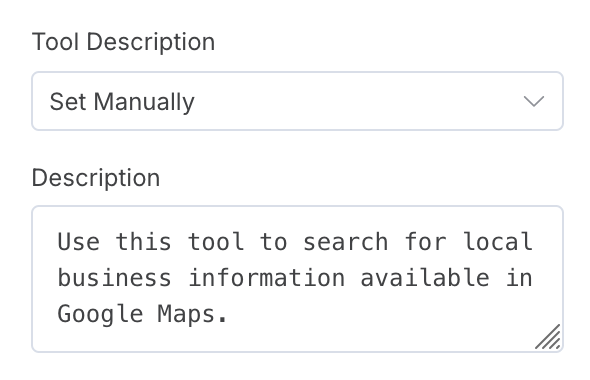590x380 pixels.
Task: Click the Description label above the textarea
Action: pos(96,178)
